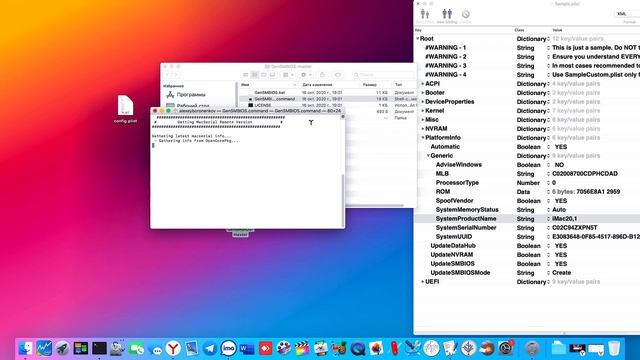The image size is (640, 360).
Task: Click MLB value C02008700CDPHCDAD
Action: tap(585, 174)
